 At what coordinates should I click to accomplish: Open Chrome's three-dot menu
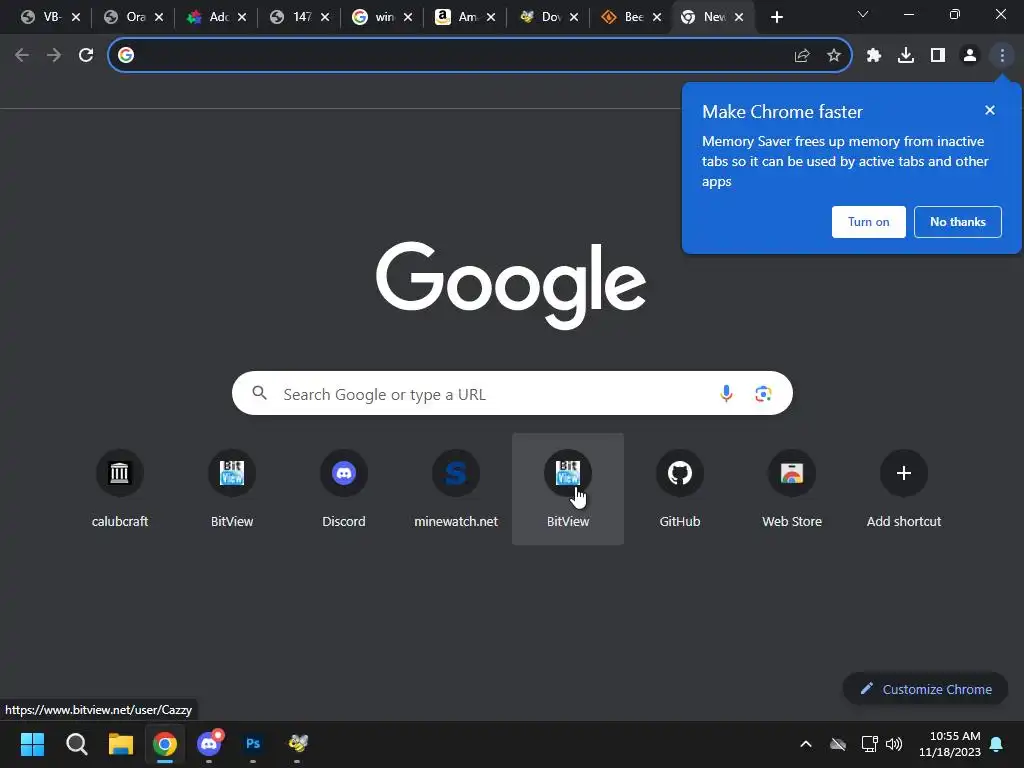tap(1002, 56)
